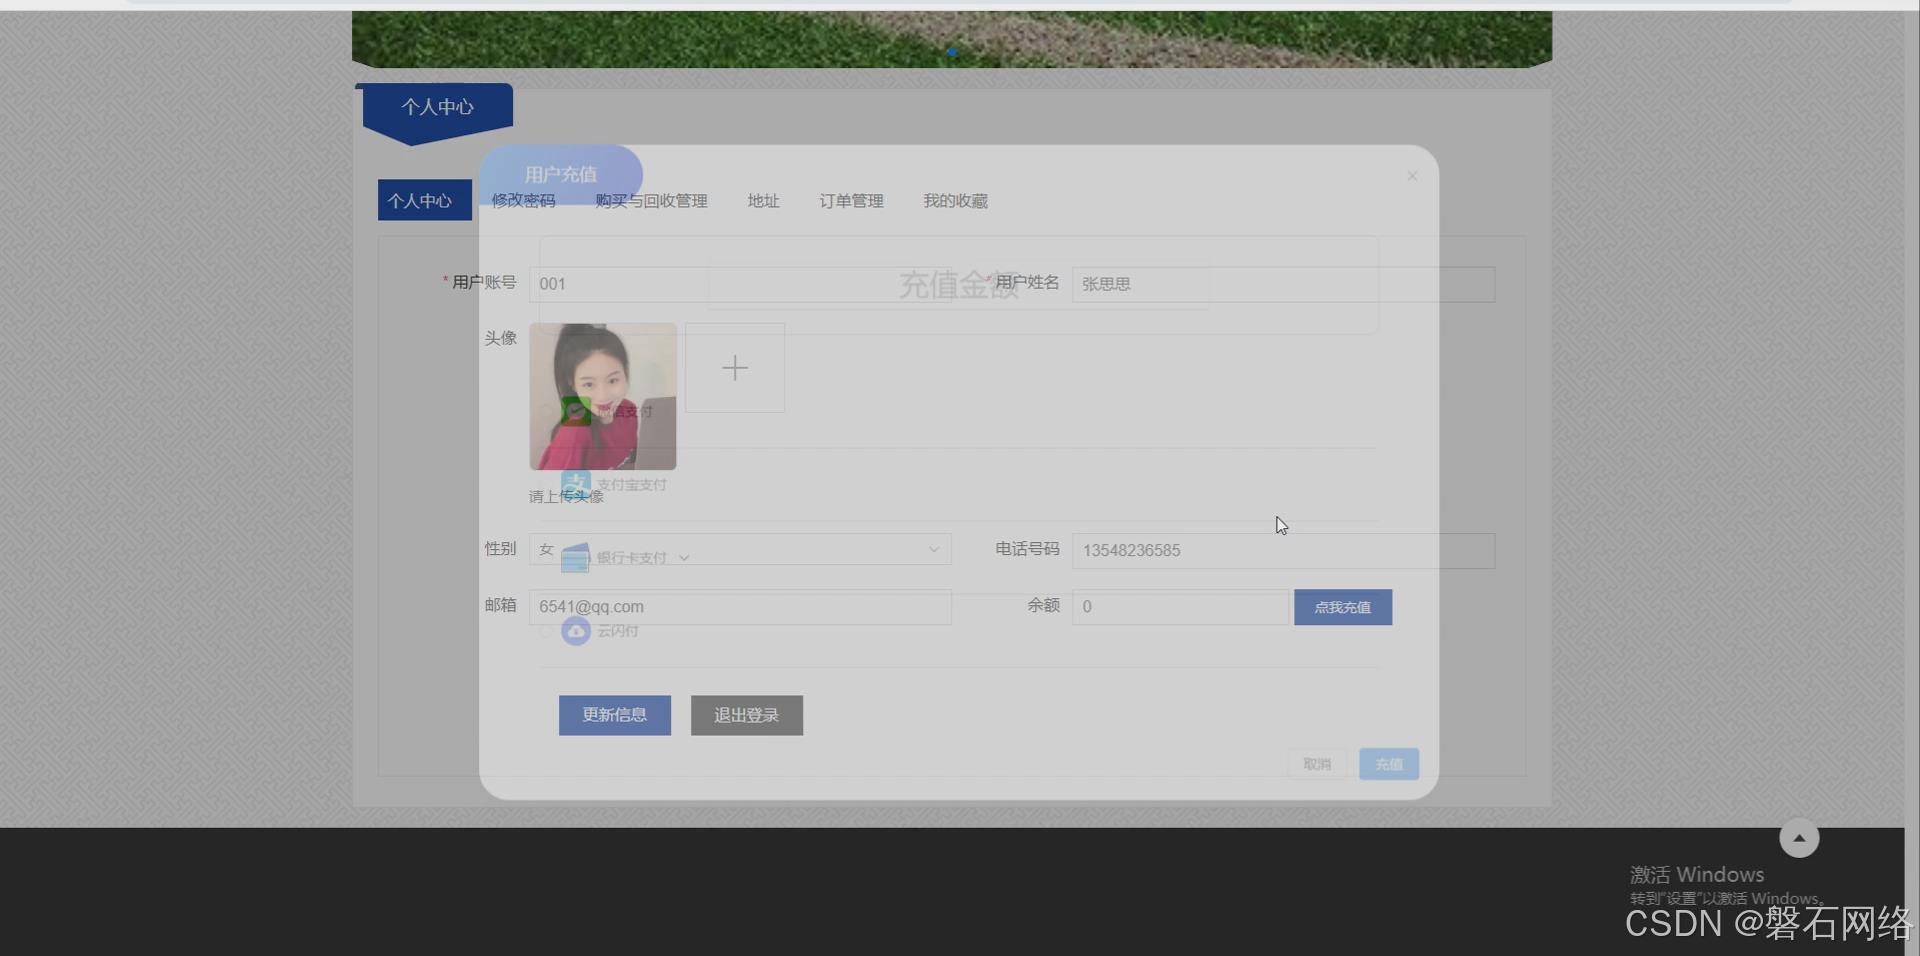Open 我的收藏 tab
Screen dimensions: 1920x956
[x=955, y=201]
